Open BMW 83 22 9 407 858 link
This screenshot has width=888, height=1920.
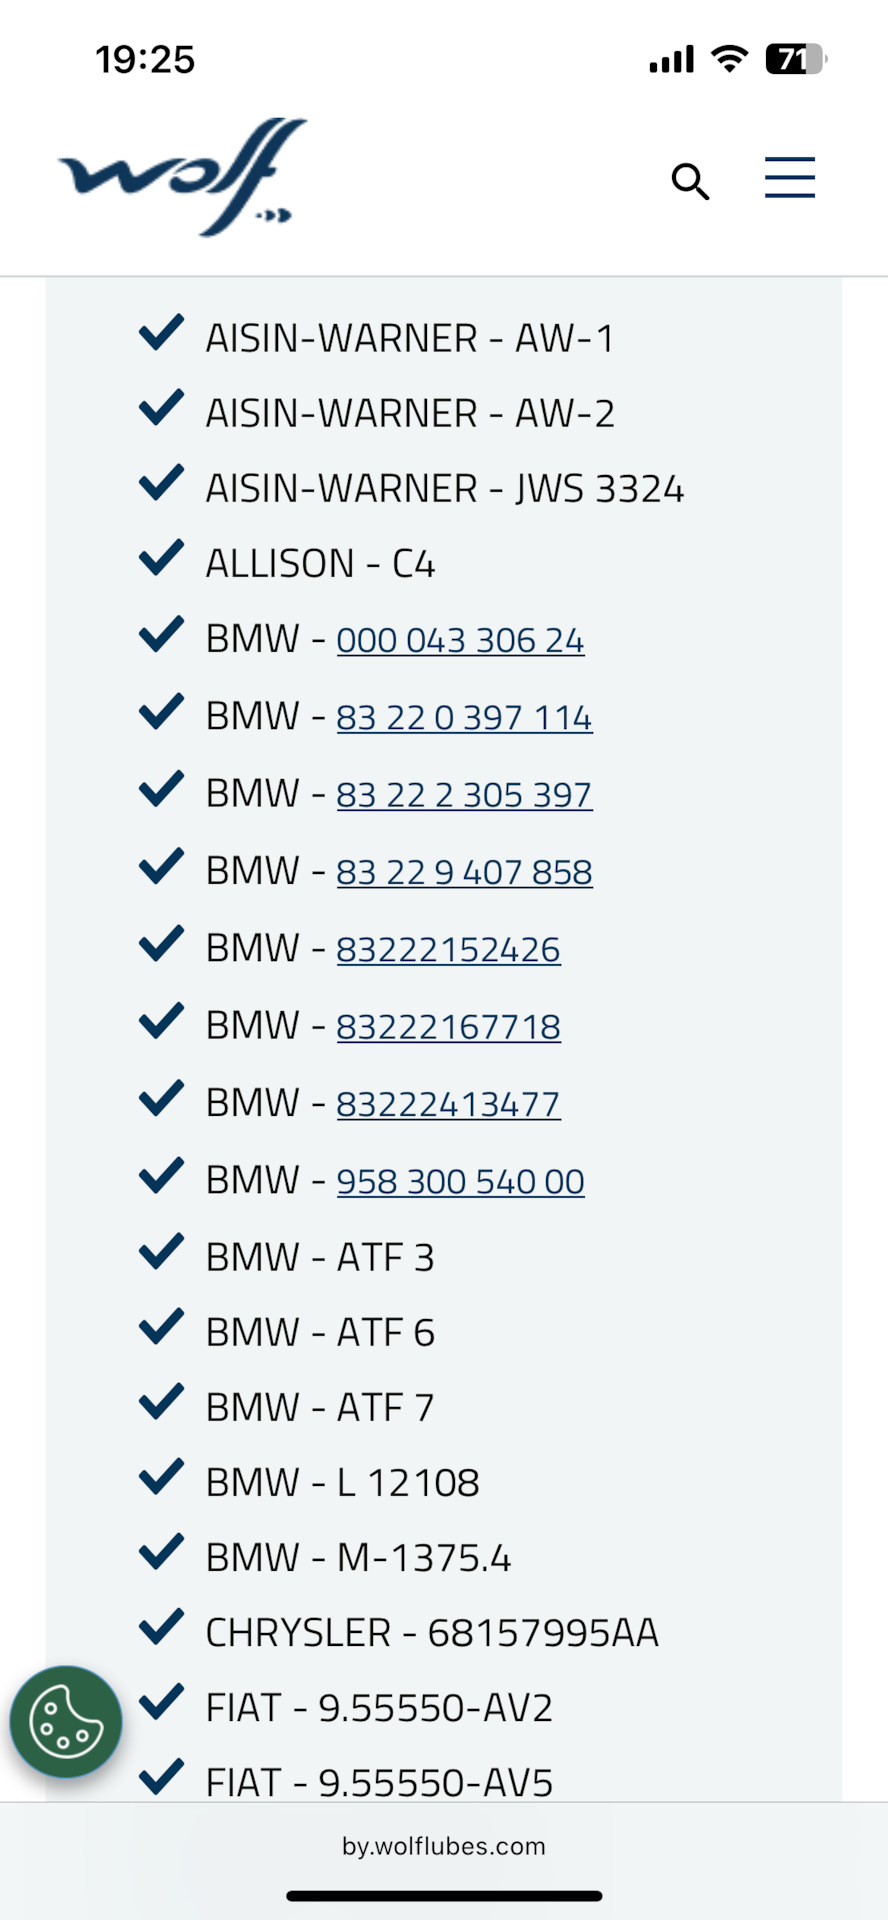tap(464, 872)
